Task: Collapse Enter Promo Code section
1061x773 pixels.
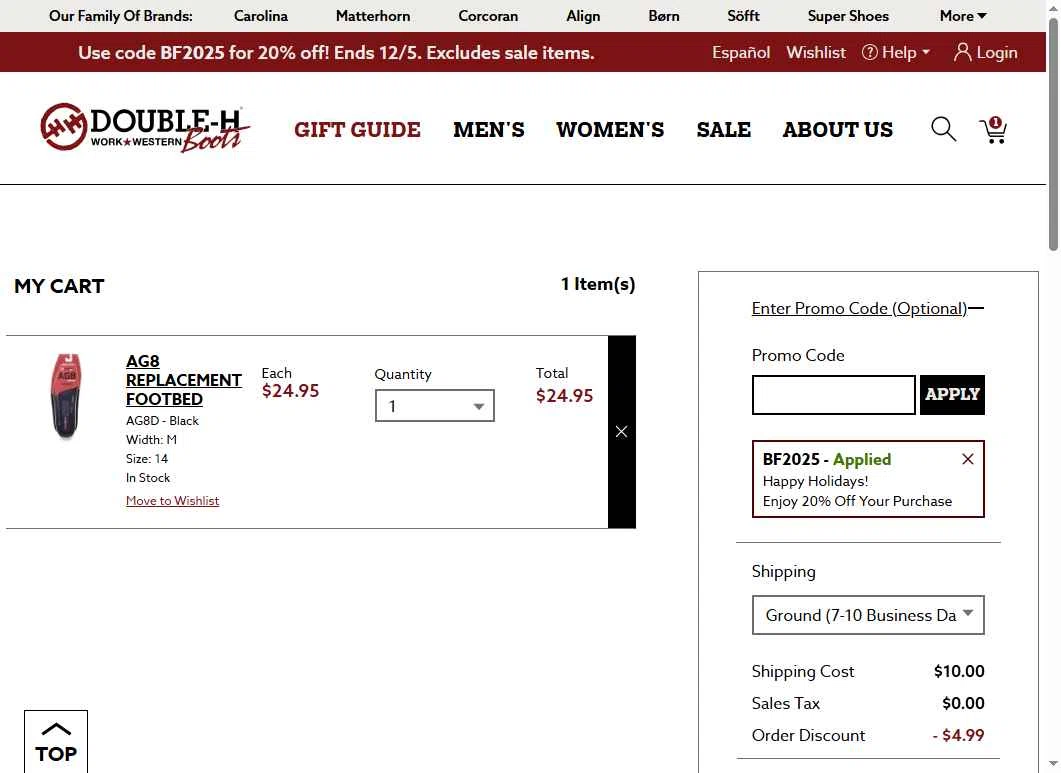Action: (867, 309)
